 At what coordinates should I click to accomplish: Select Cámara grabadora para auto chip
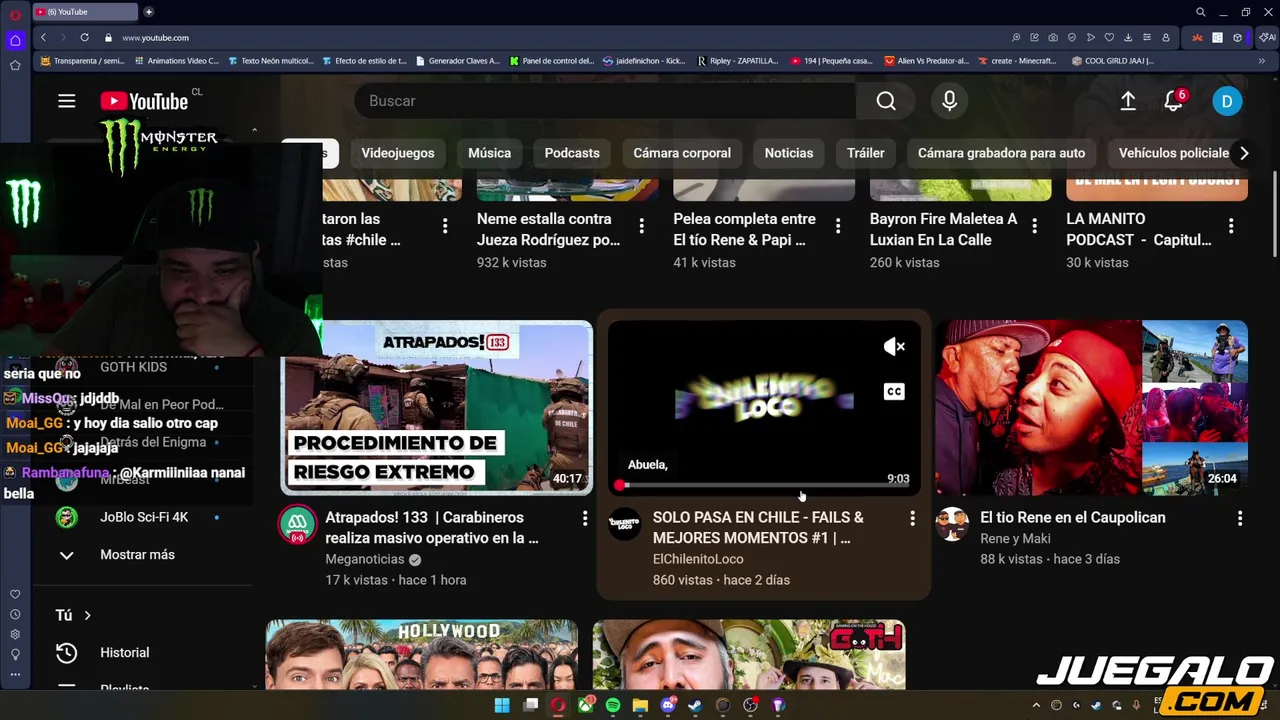point(1001,153)
